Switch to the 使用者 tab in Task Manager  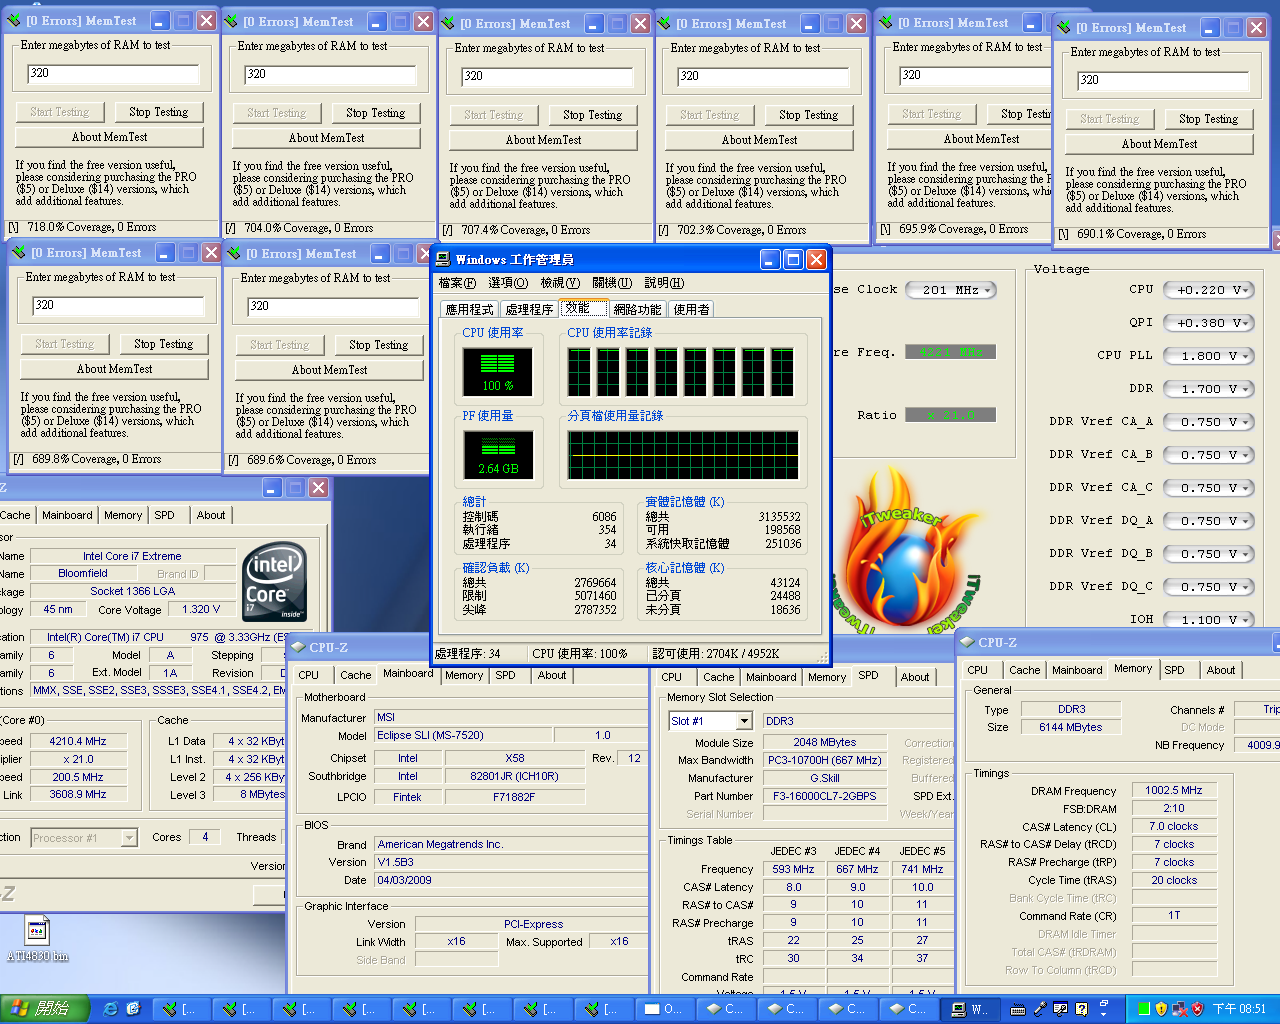click(x=691, y=309)
